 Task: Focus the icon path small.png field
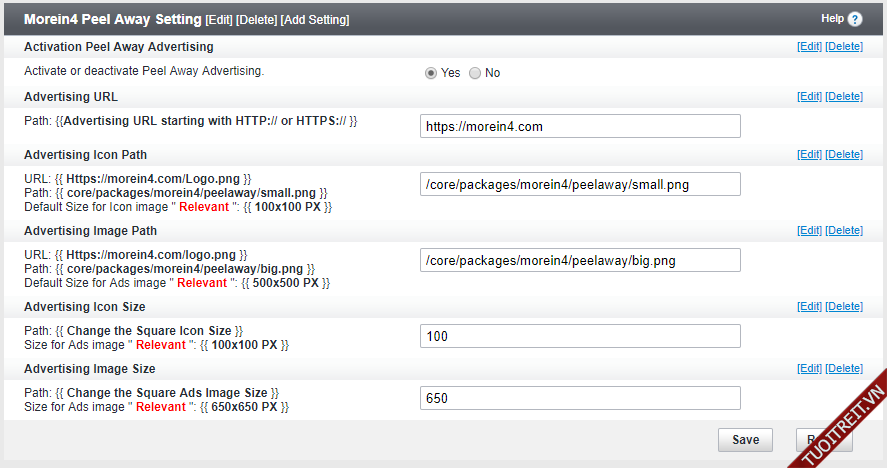[580, 184]
